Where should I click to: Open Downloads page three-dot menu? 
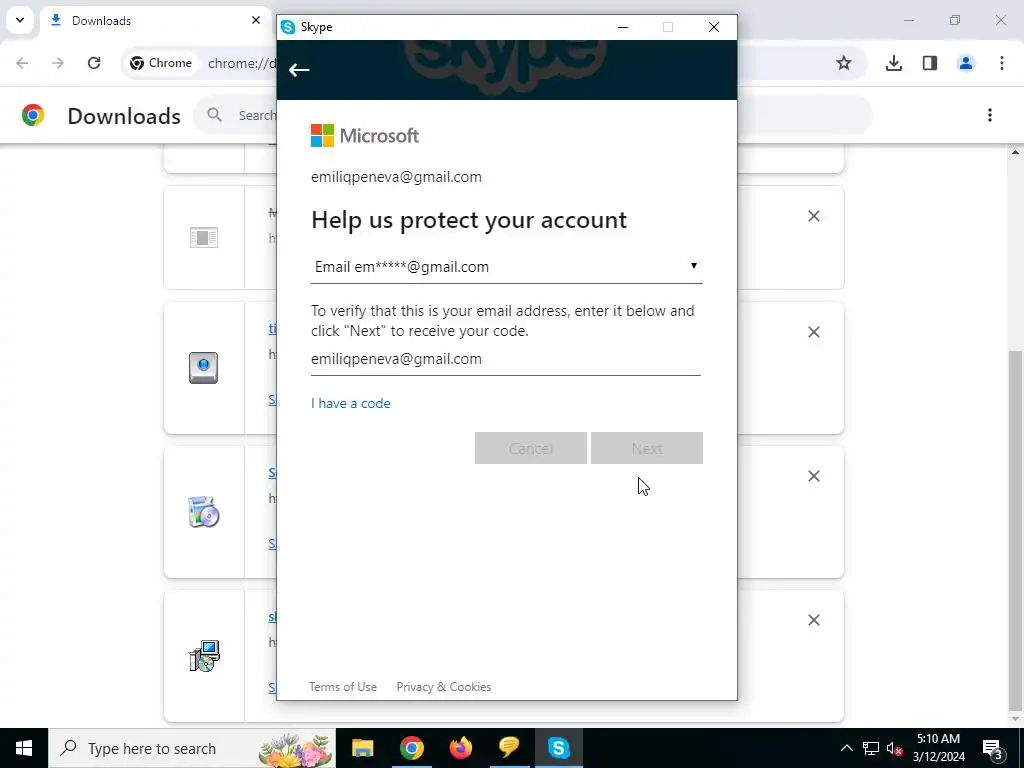989,115
